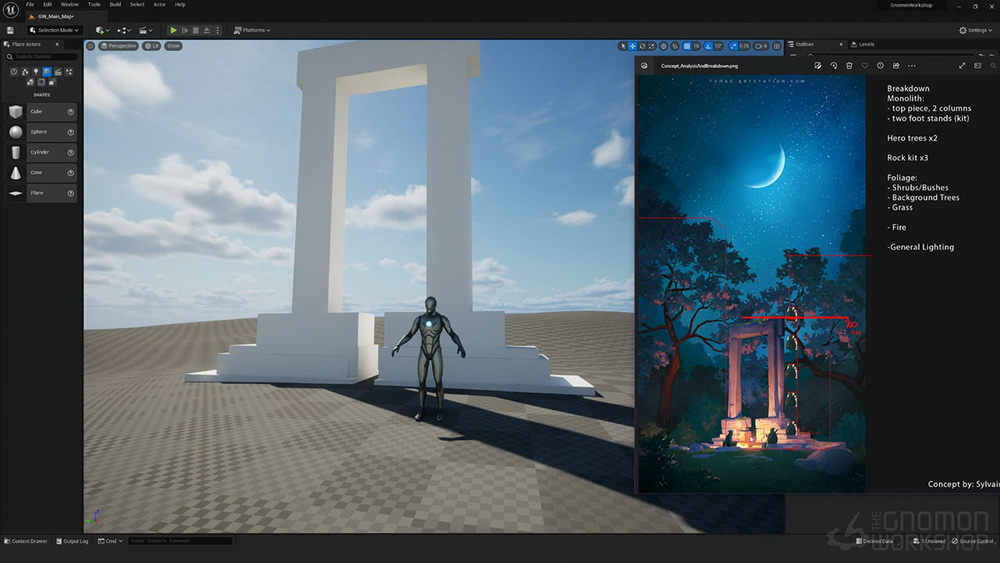Open the Lit view mode dropdown

(x=152, y=46)
